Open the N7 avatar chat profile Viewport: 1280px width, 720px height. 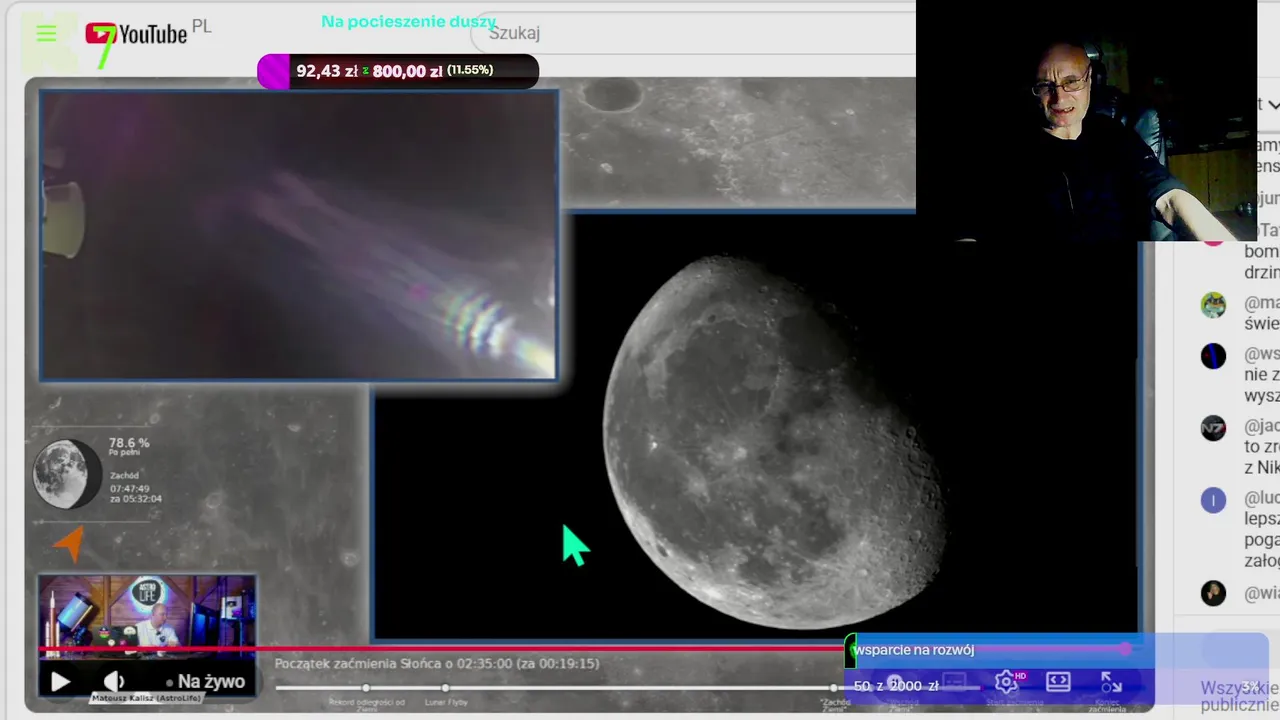(x=1213, y=428)
